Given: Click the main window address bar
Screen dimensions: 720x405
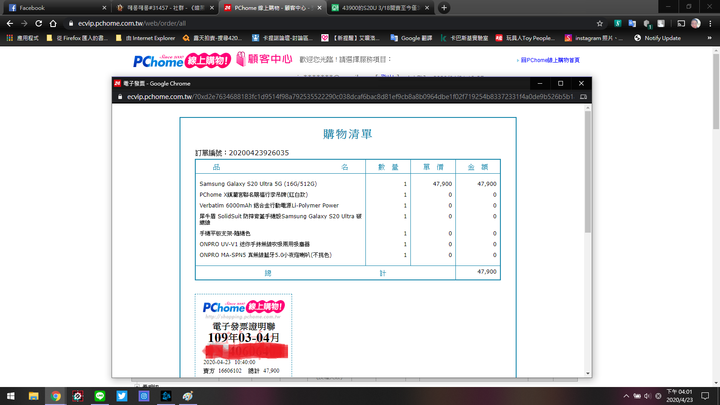Looking at the screenshot, I should (331, 23).
